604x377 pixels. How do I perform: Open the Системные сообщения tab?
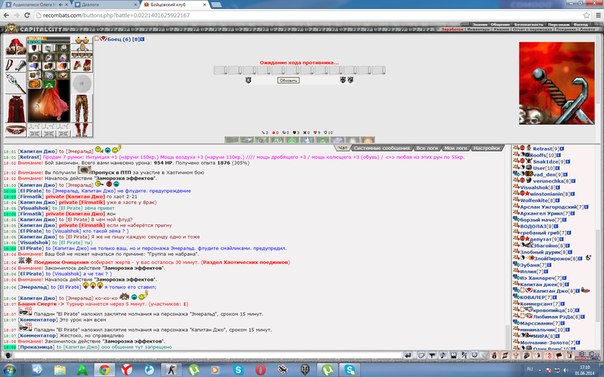(x=382, y=148)
